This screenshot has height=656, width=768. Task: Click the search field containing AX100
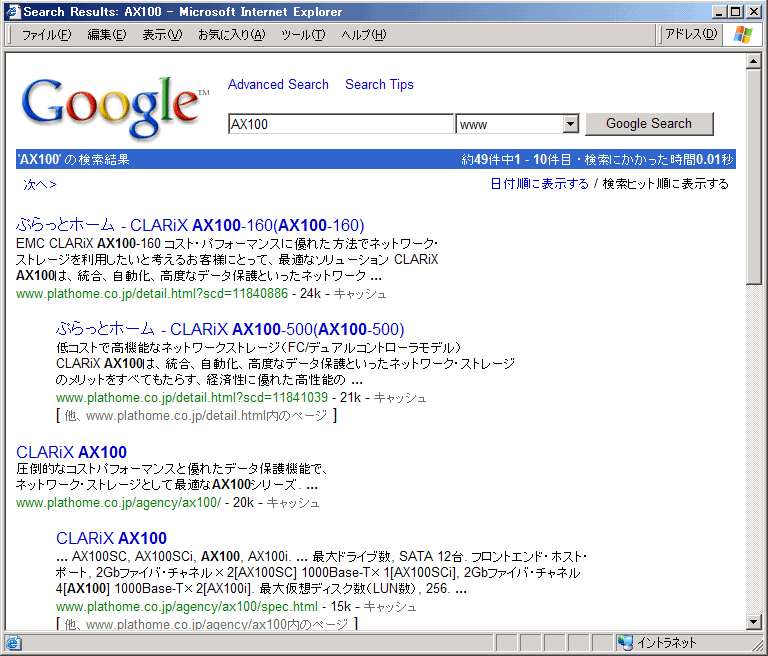[x=340, y=124]
